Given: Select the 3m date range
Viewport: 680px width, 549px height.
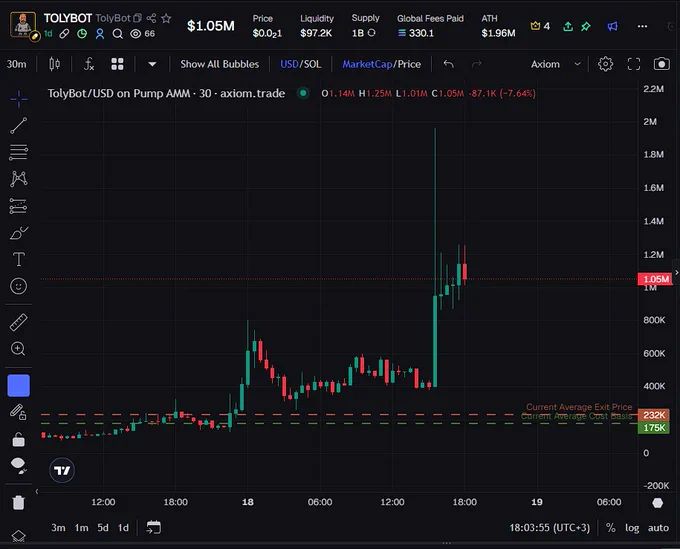Looking at the screenshot, I should (58, 528).
